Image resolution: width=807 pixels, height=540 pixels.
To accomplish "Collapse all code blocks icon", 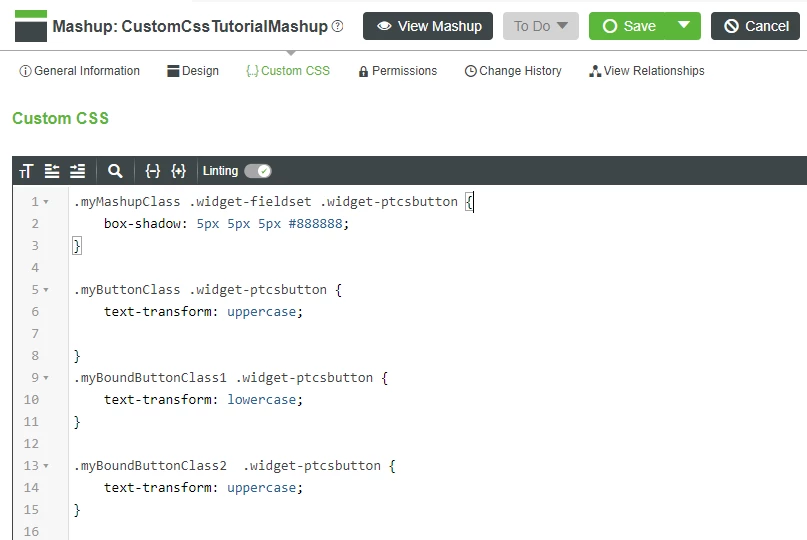I will [152, 171].
